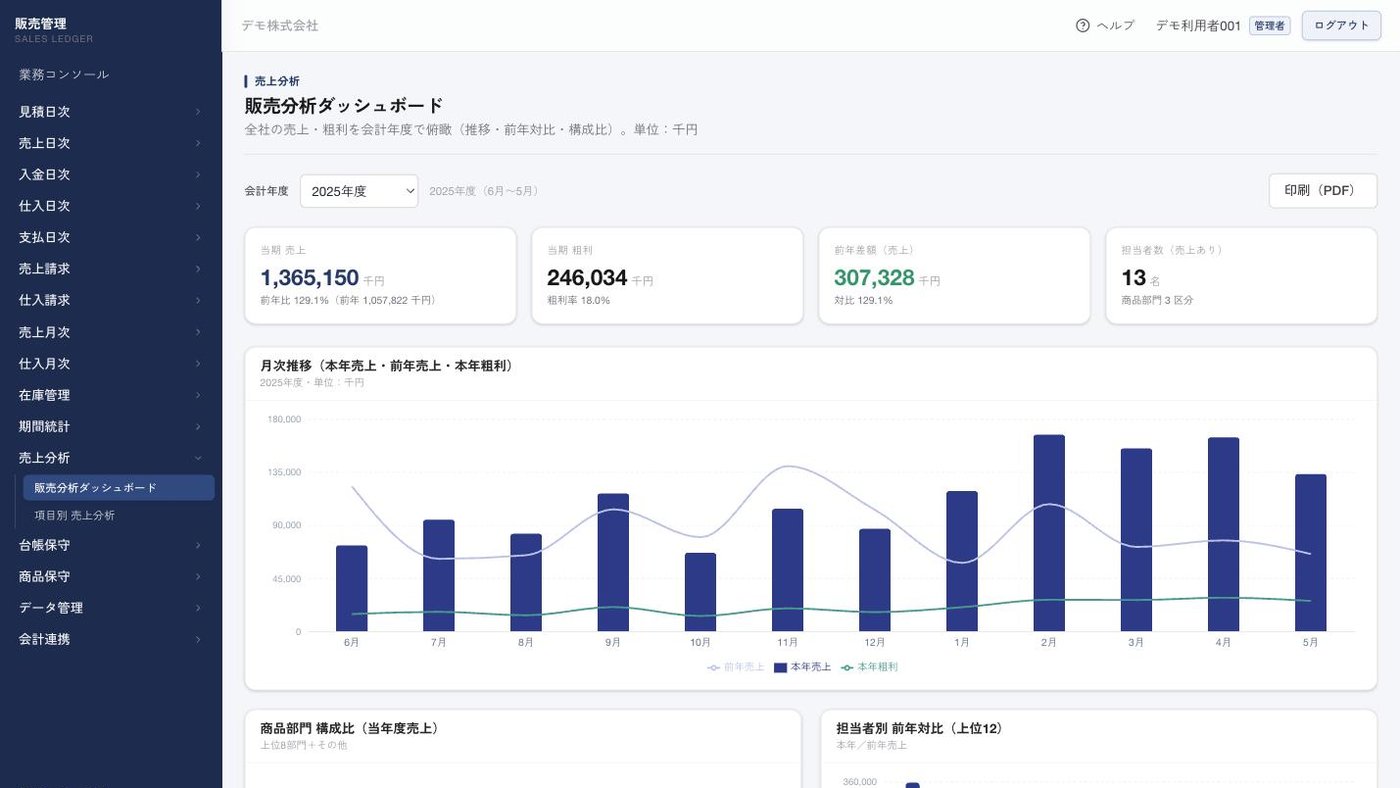Open the ヘルプ link
This screenshot has height=788, width=1400.
pos(1115,26)
